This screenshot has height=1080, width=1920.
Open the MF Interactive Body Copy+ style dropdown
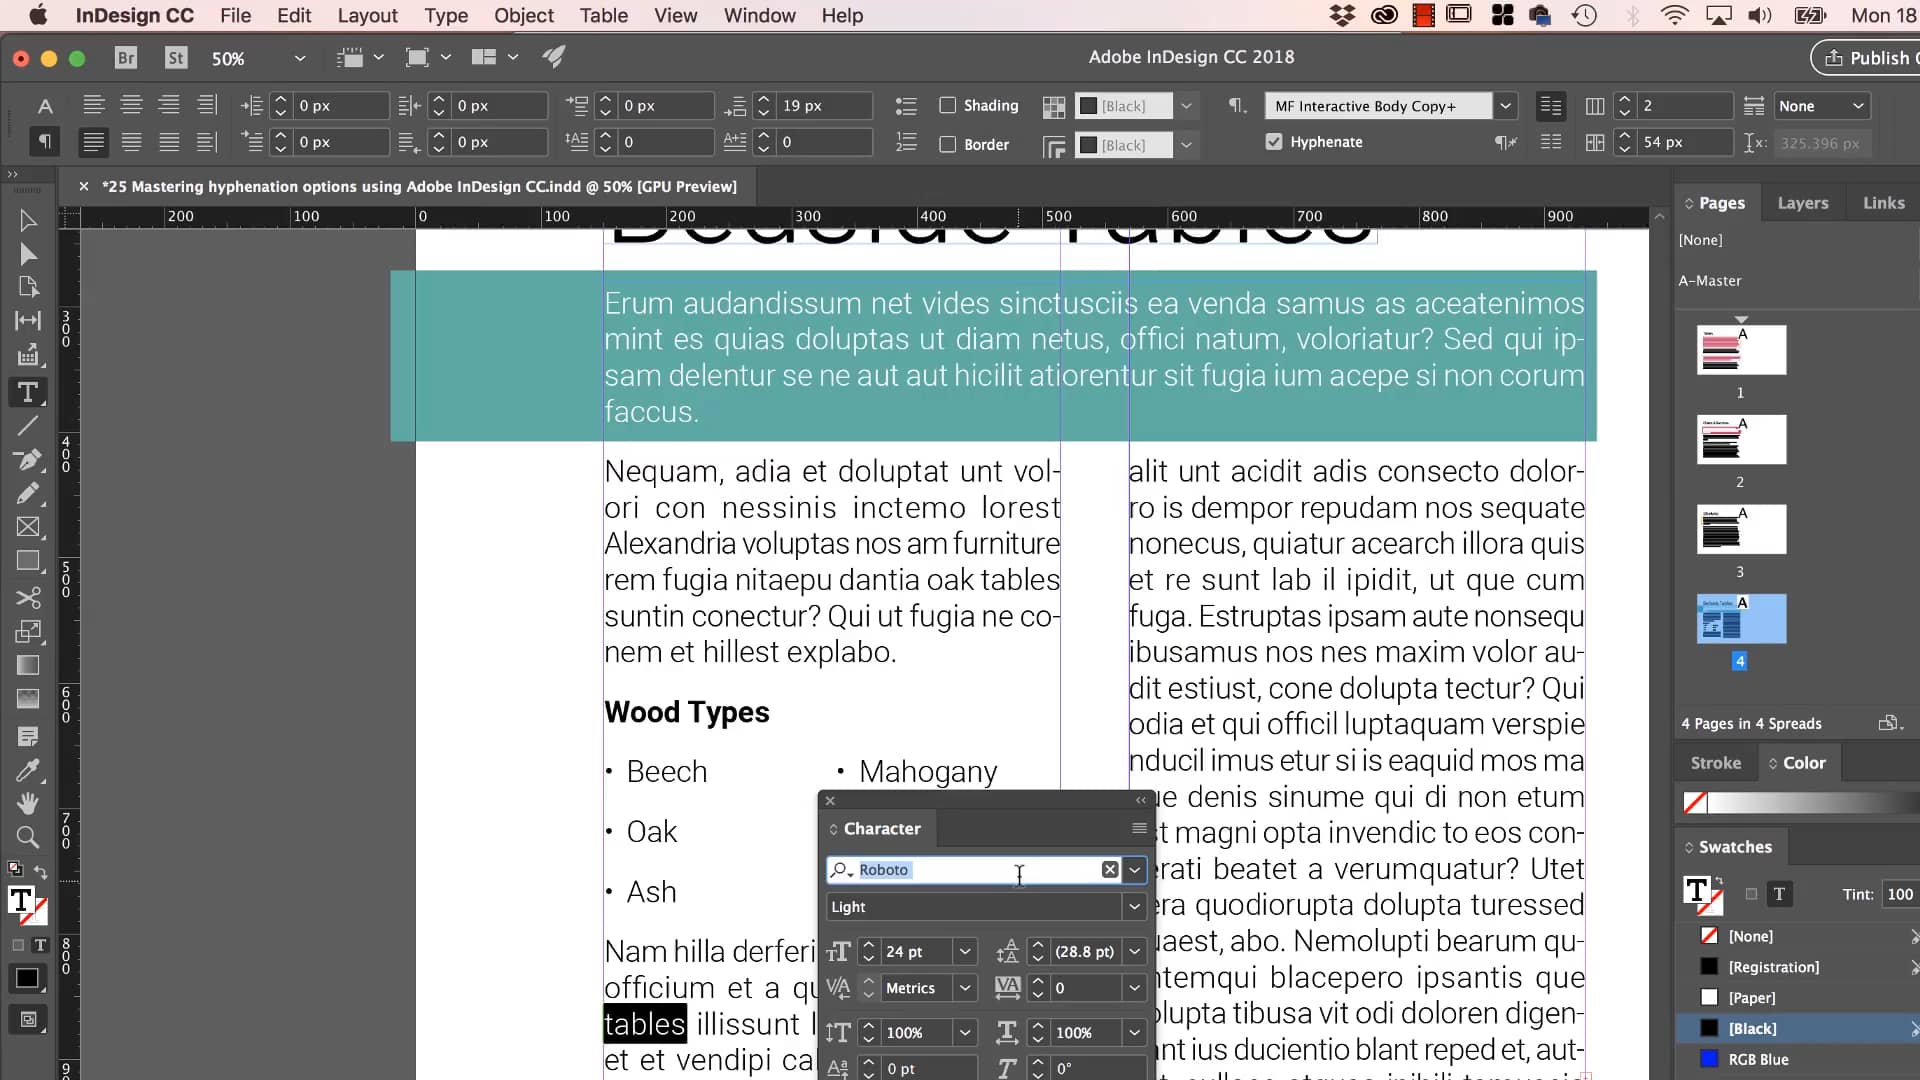pos(1508,106)
